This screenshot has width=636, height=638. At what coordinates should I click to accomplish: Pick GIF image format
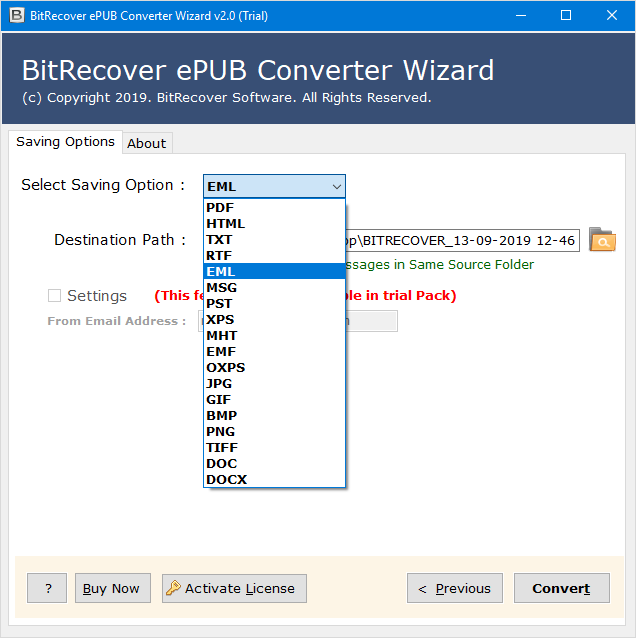point(274,400)
